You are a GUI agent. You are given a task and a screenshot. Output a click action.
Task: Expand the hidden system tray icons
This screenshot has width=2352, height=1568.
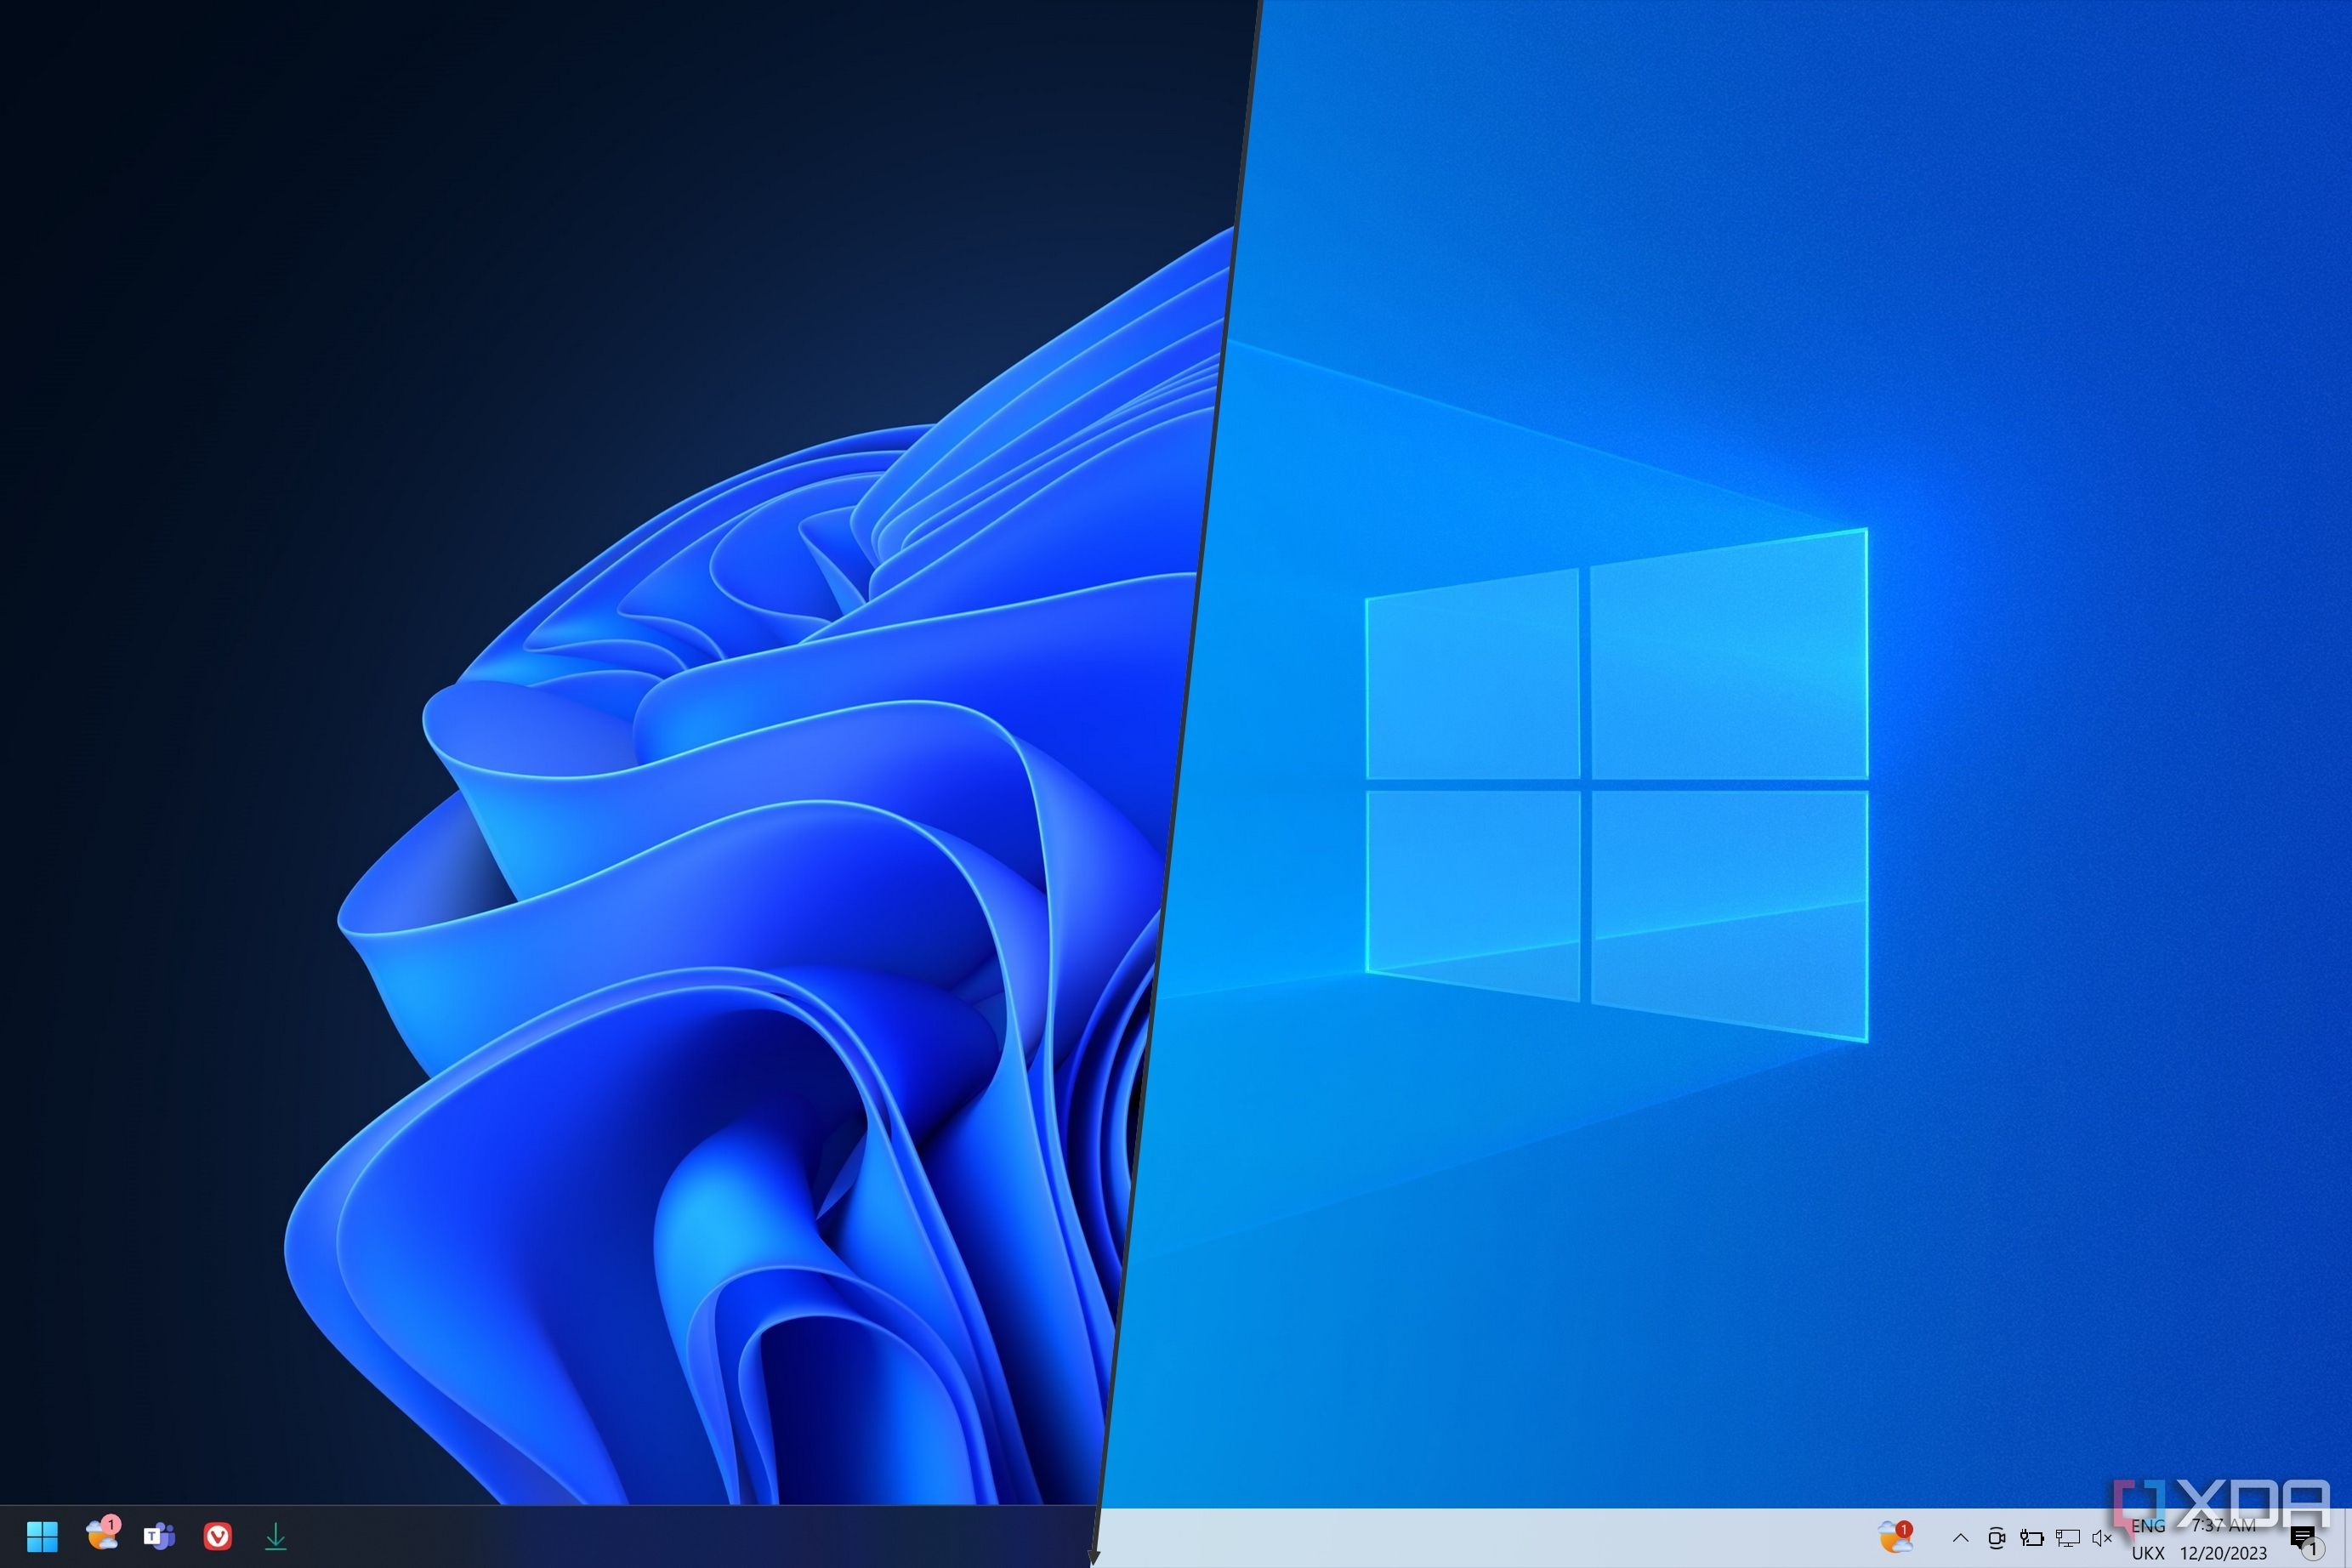pos(1961,1539)
